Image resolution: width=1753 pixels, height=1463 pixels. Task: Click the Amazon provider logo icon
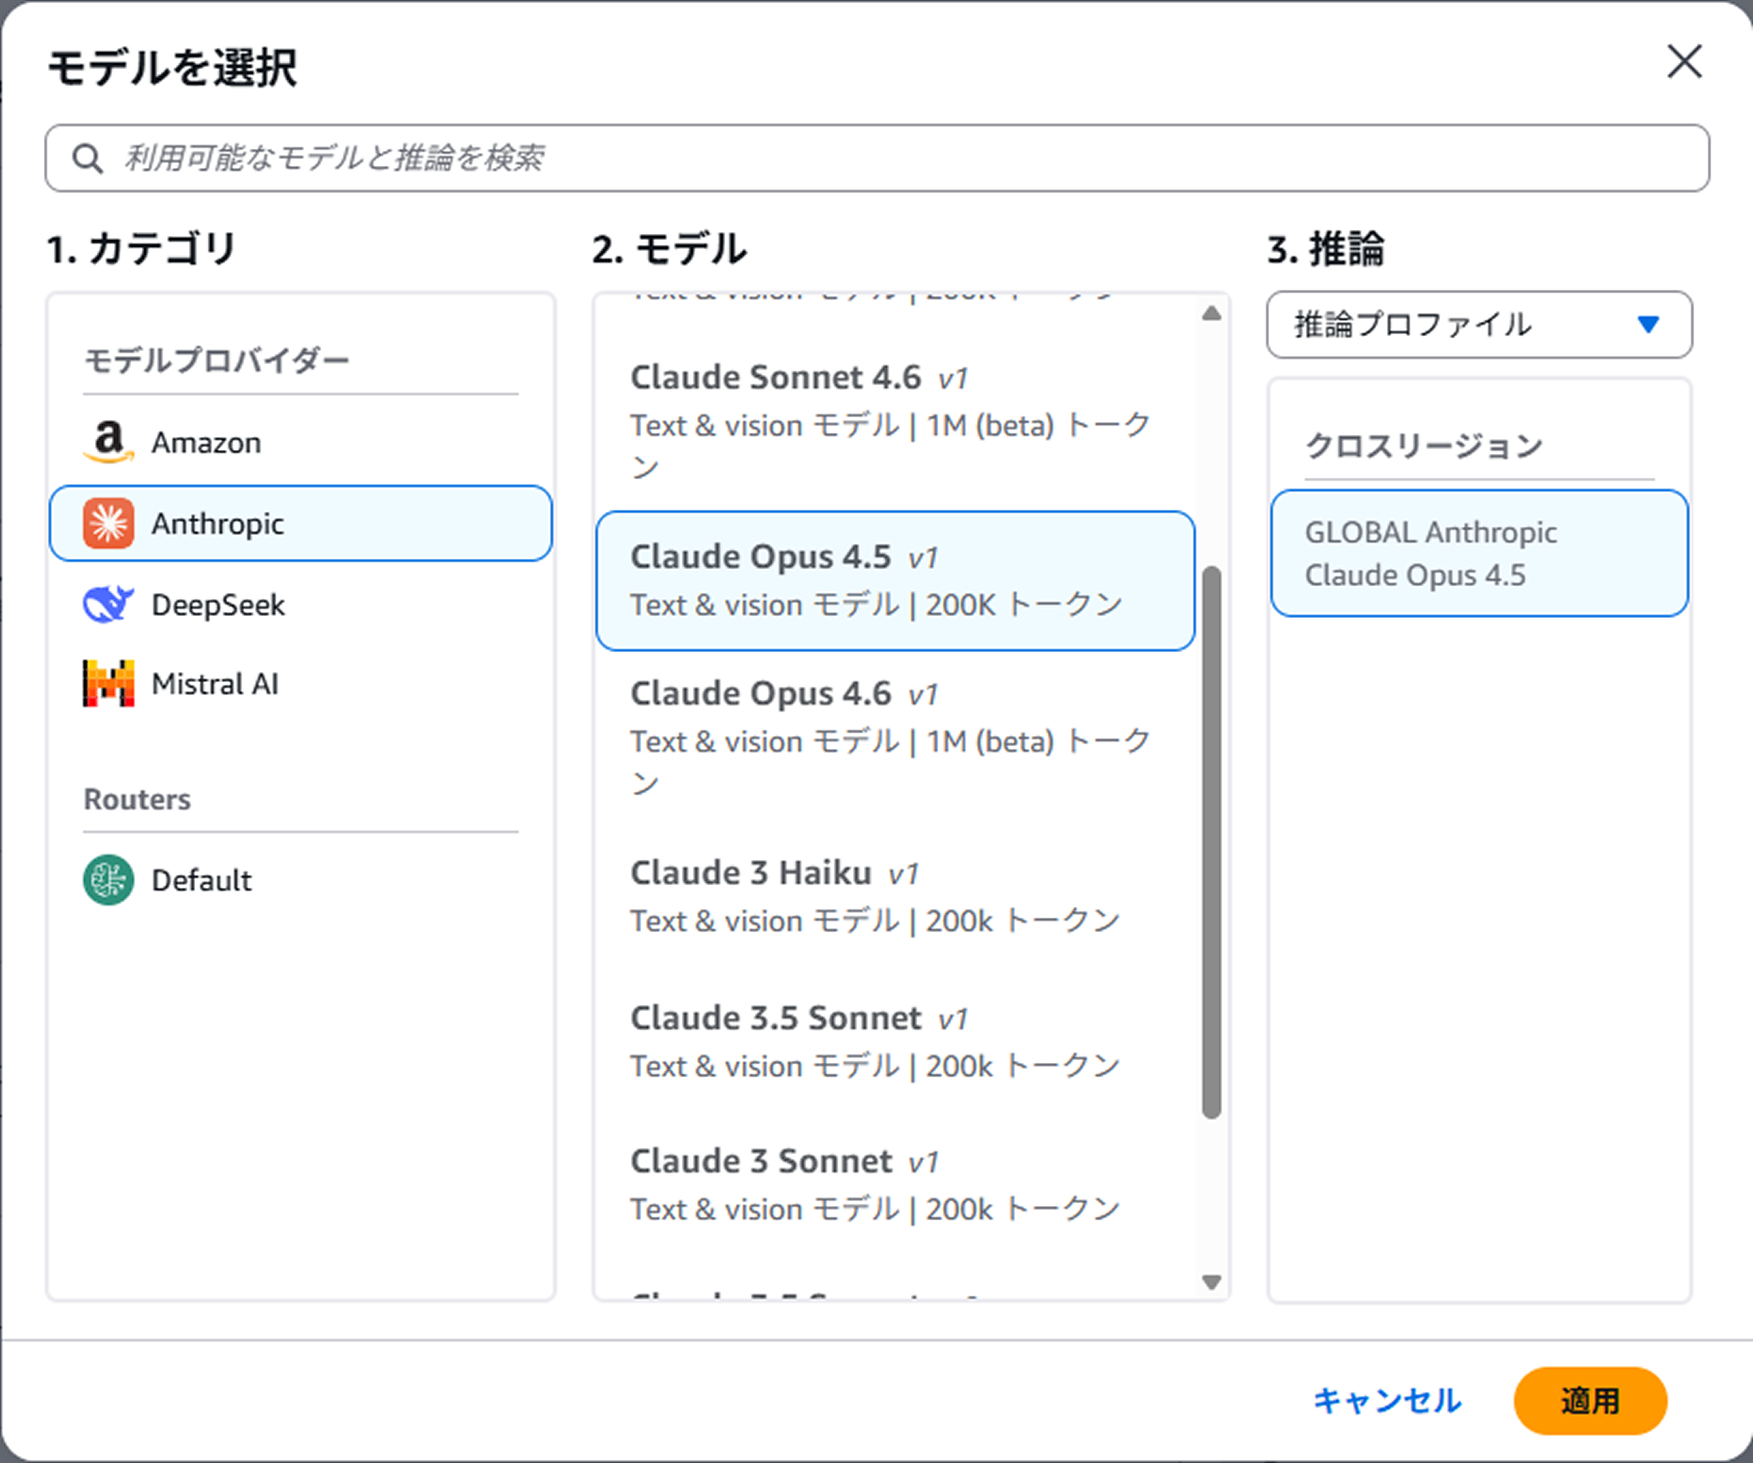108,442
